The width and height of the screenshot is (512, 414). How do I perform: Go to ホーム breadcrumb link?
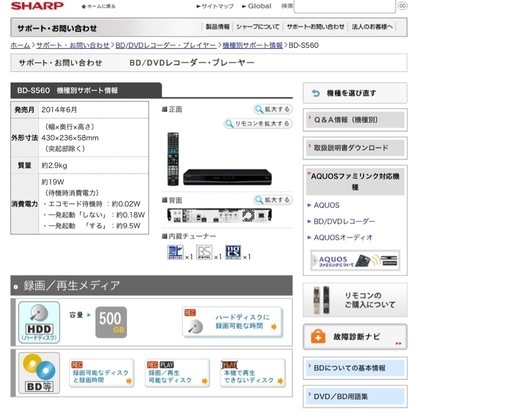[20, 45]
